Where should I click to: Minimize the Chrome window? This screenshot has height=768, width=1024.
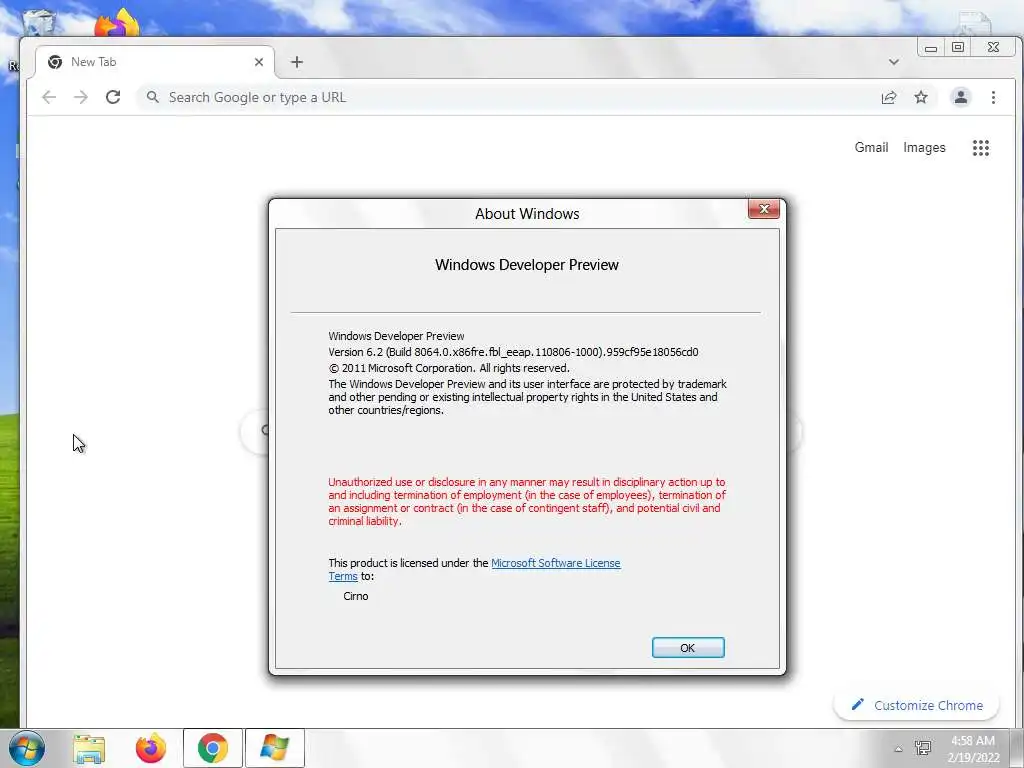tap(931, 48)
